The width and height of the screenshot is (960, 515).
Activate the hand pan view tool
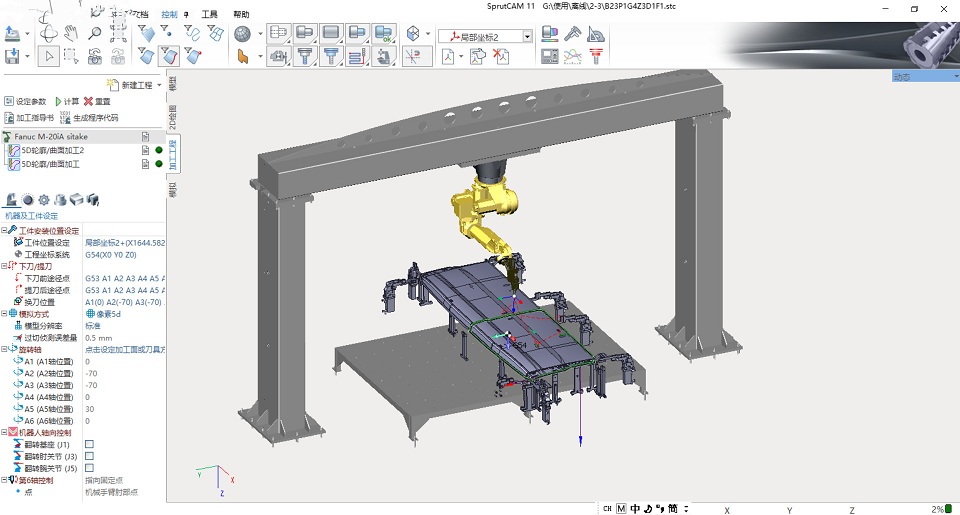pyautogui.click(x=72, y=32)
